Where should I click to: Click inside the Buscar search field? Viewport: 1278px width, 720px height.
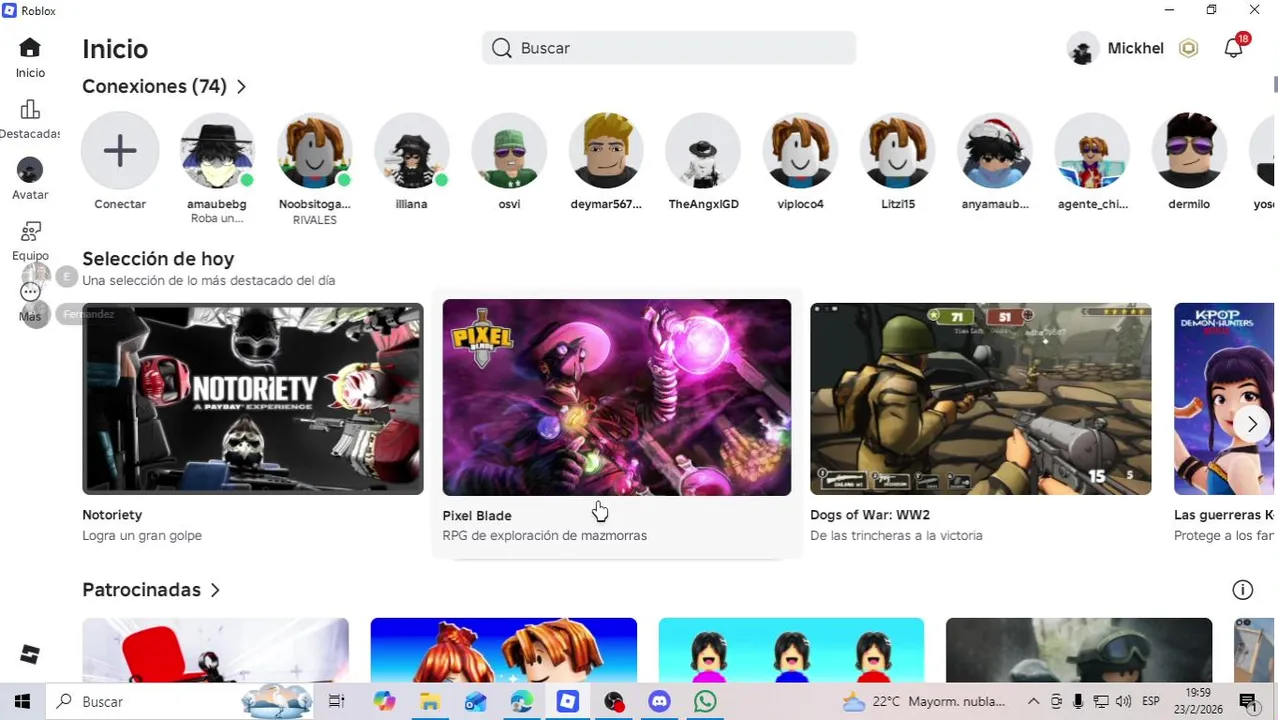(x=669, y=48)
